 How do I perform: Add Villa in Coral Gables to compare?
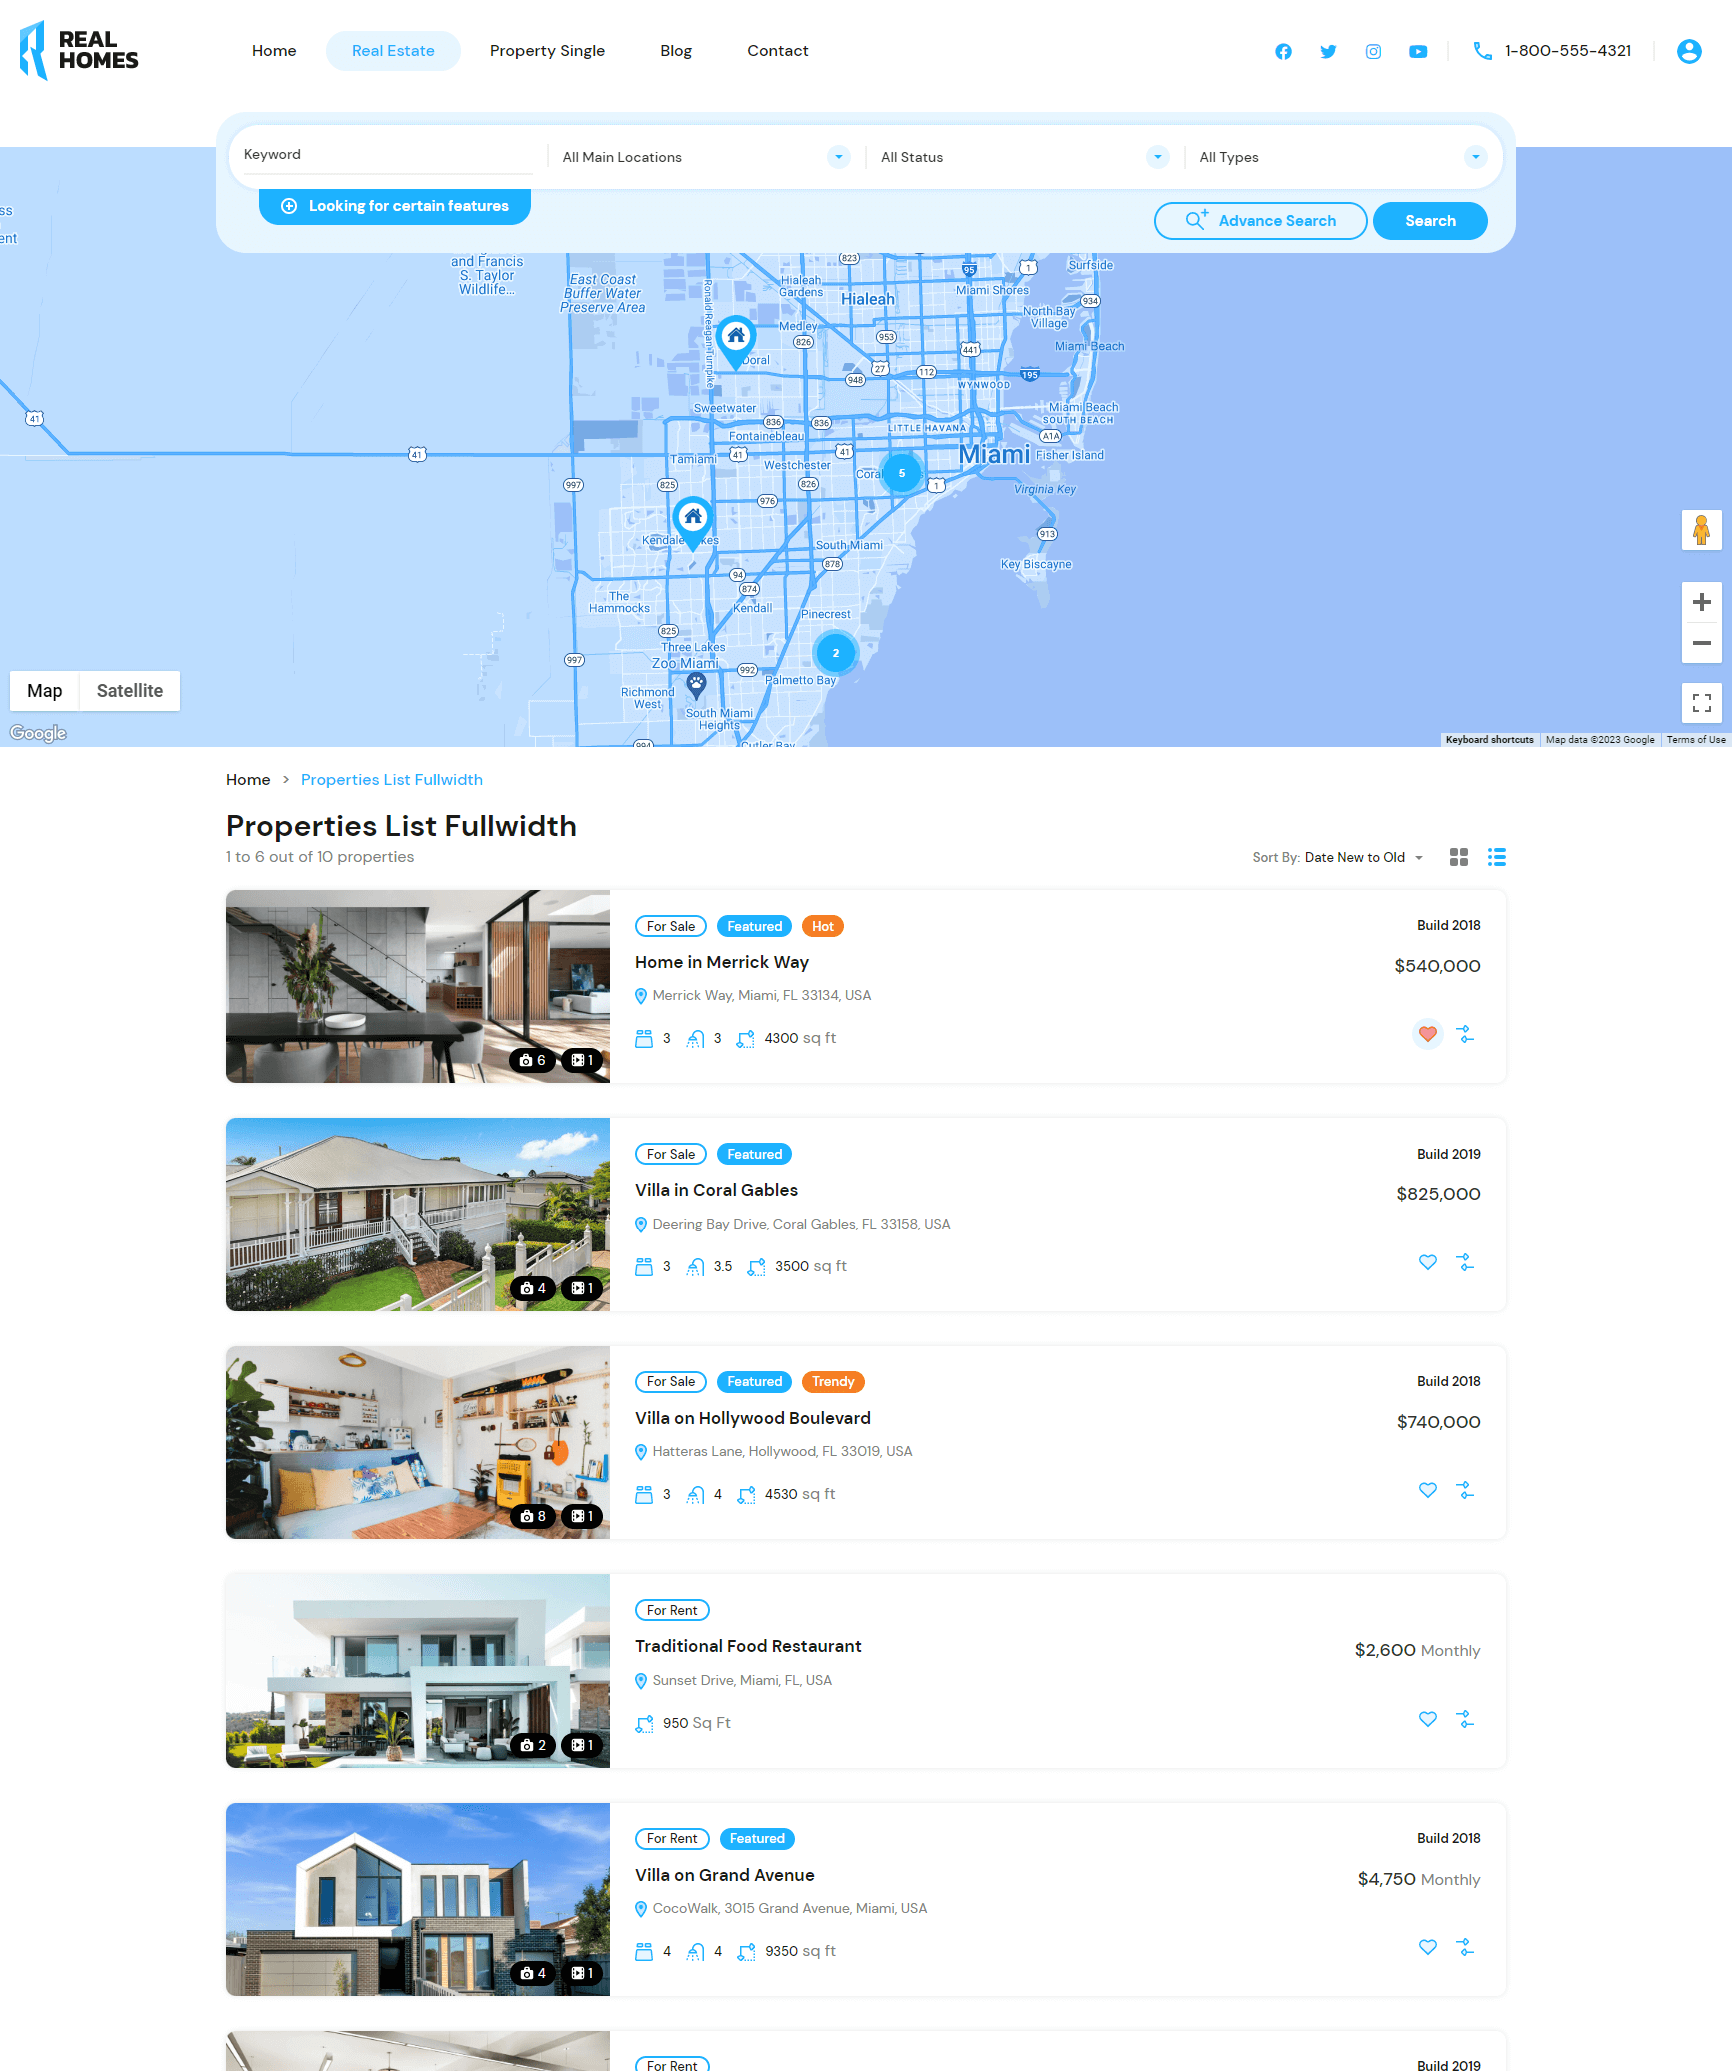(1466, 1262)
